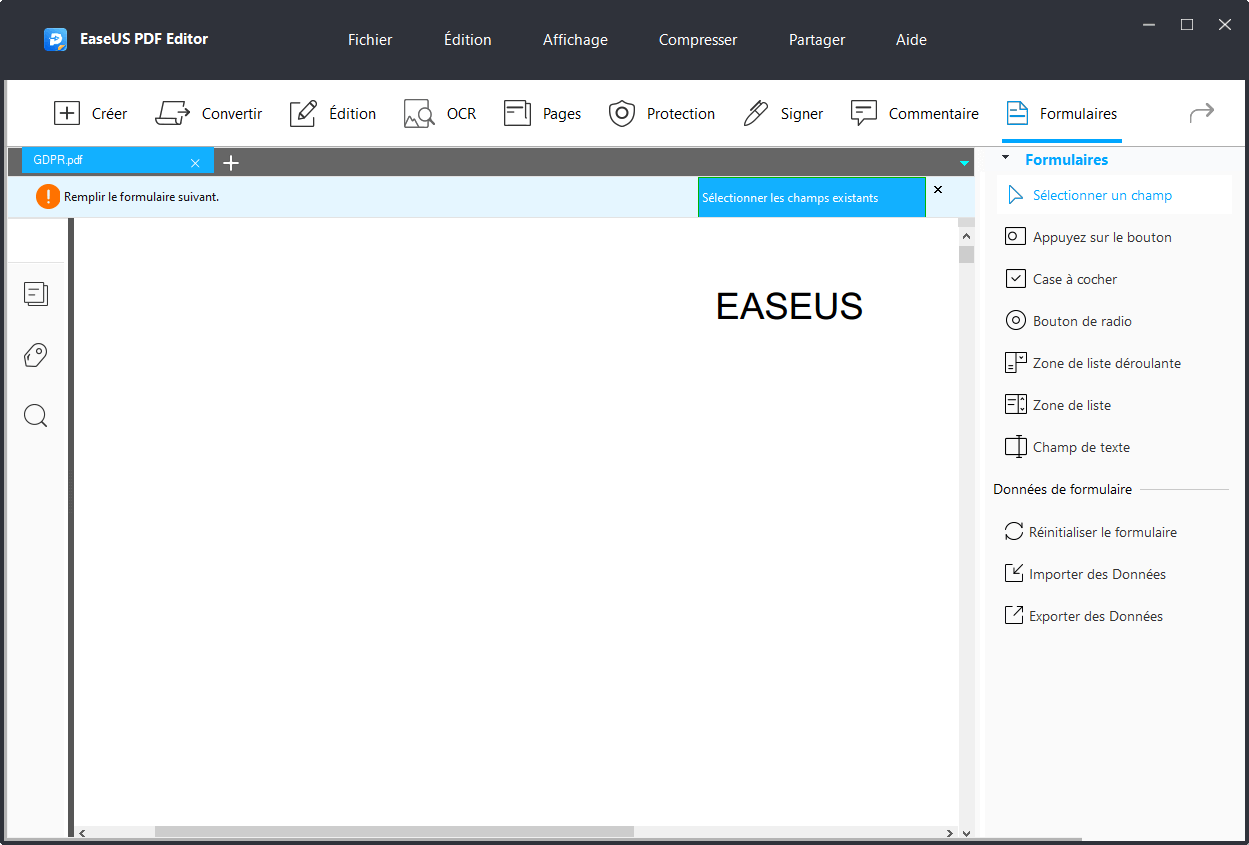
Task: Dismiss the form notification bar
Action: point(938,189)
